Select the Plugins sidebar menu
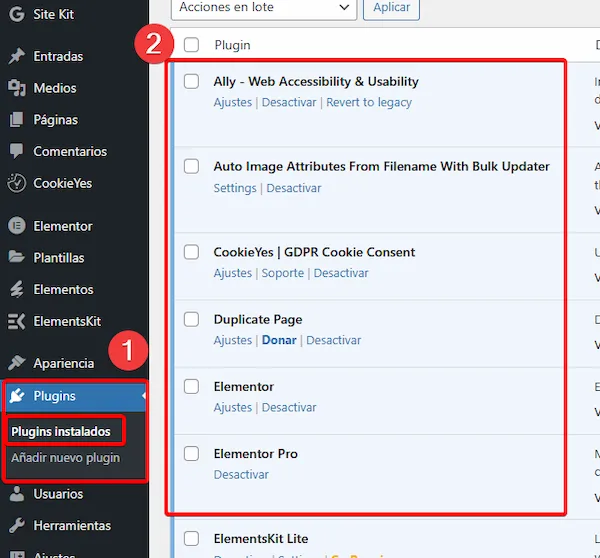This screenshot has width=600, height=558. pos(75,396)
